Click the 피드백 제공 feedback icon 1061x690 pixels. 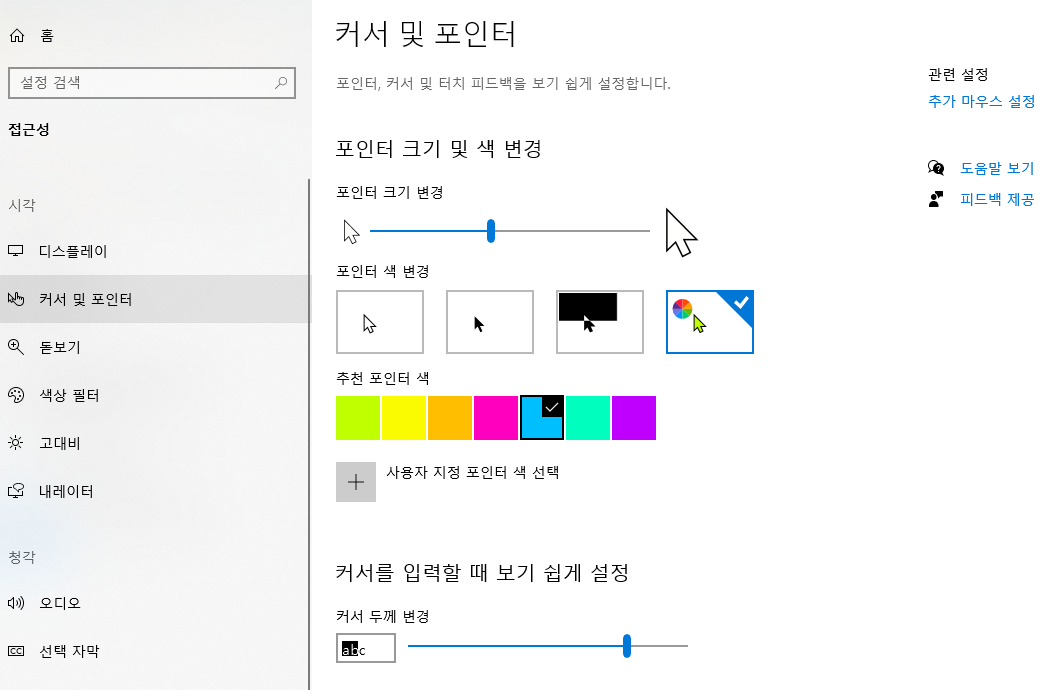tap(936, 199)
